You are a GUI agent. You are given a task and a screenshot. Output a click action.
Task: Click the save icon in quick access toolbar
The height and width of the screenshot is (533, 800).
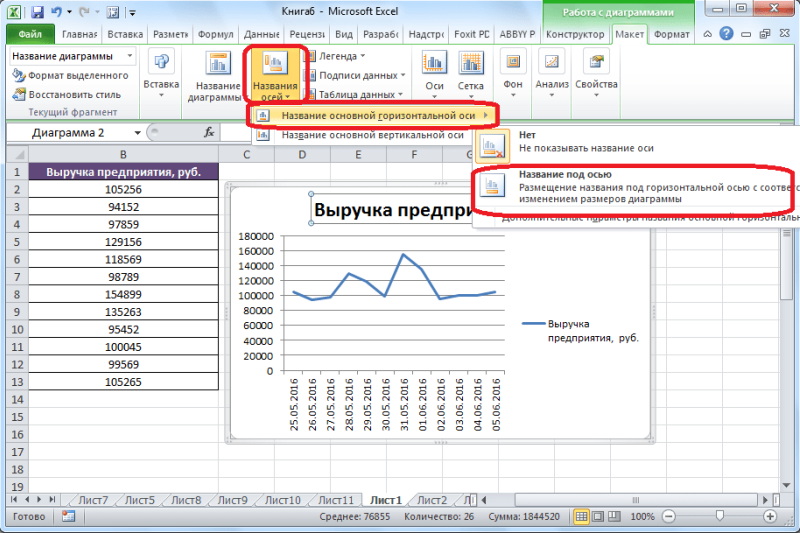(37, 12)
